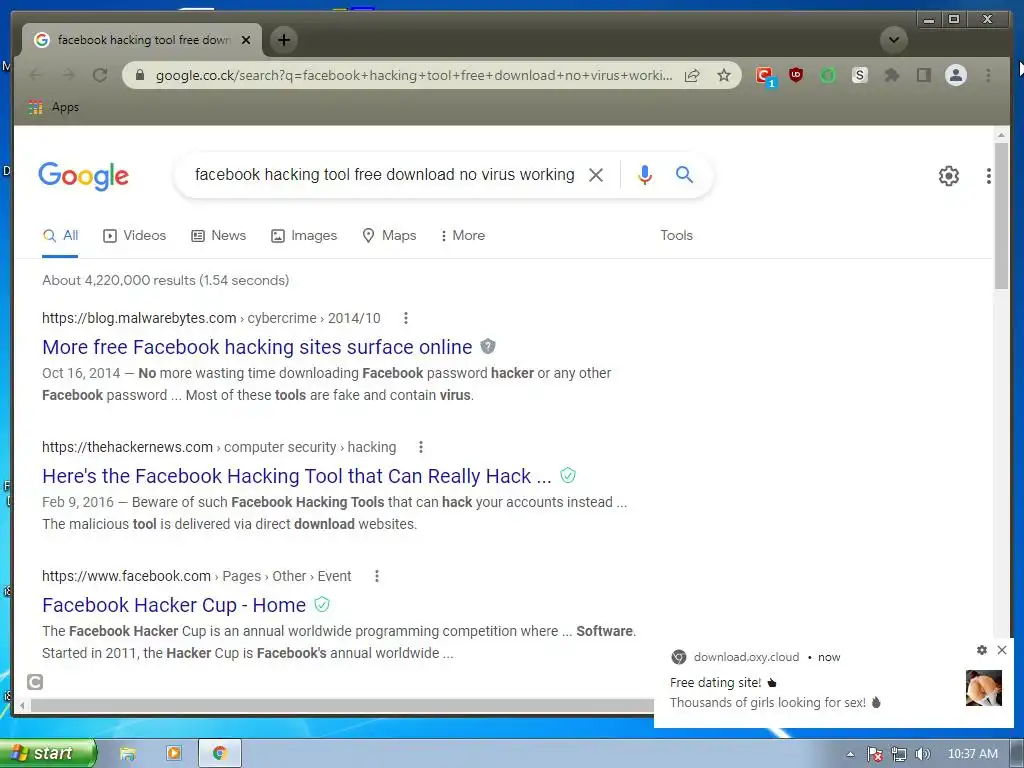Viewport: 1024px width, 768px height.
Task: Open the uBlock Origin shield extension
Action: pyautogui.click(x=795, y=75)
